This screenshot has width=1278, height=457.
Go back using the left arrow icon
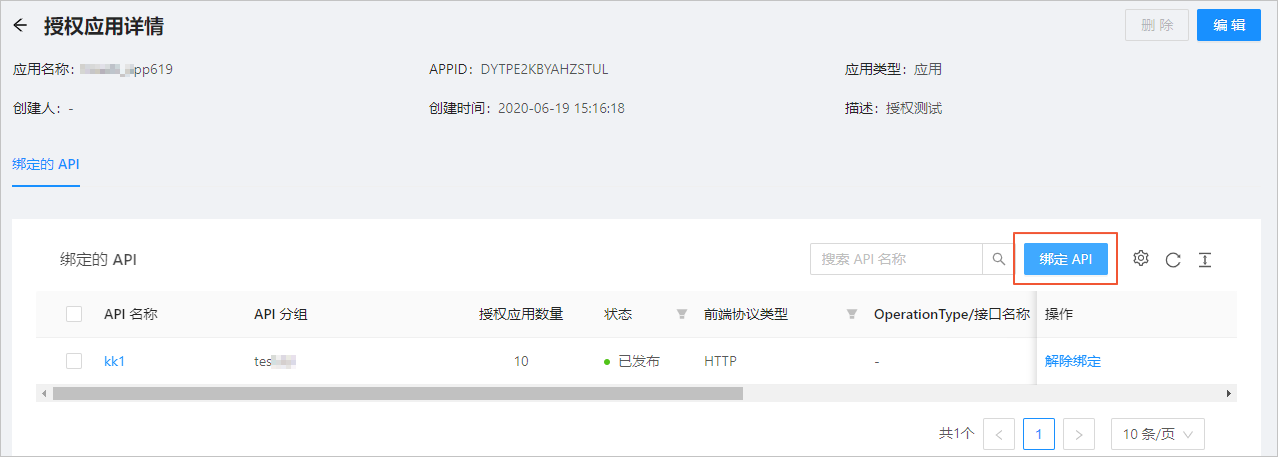tap(20, 26)
